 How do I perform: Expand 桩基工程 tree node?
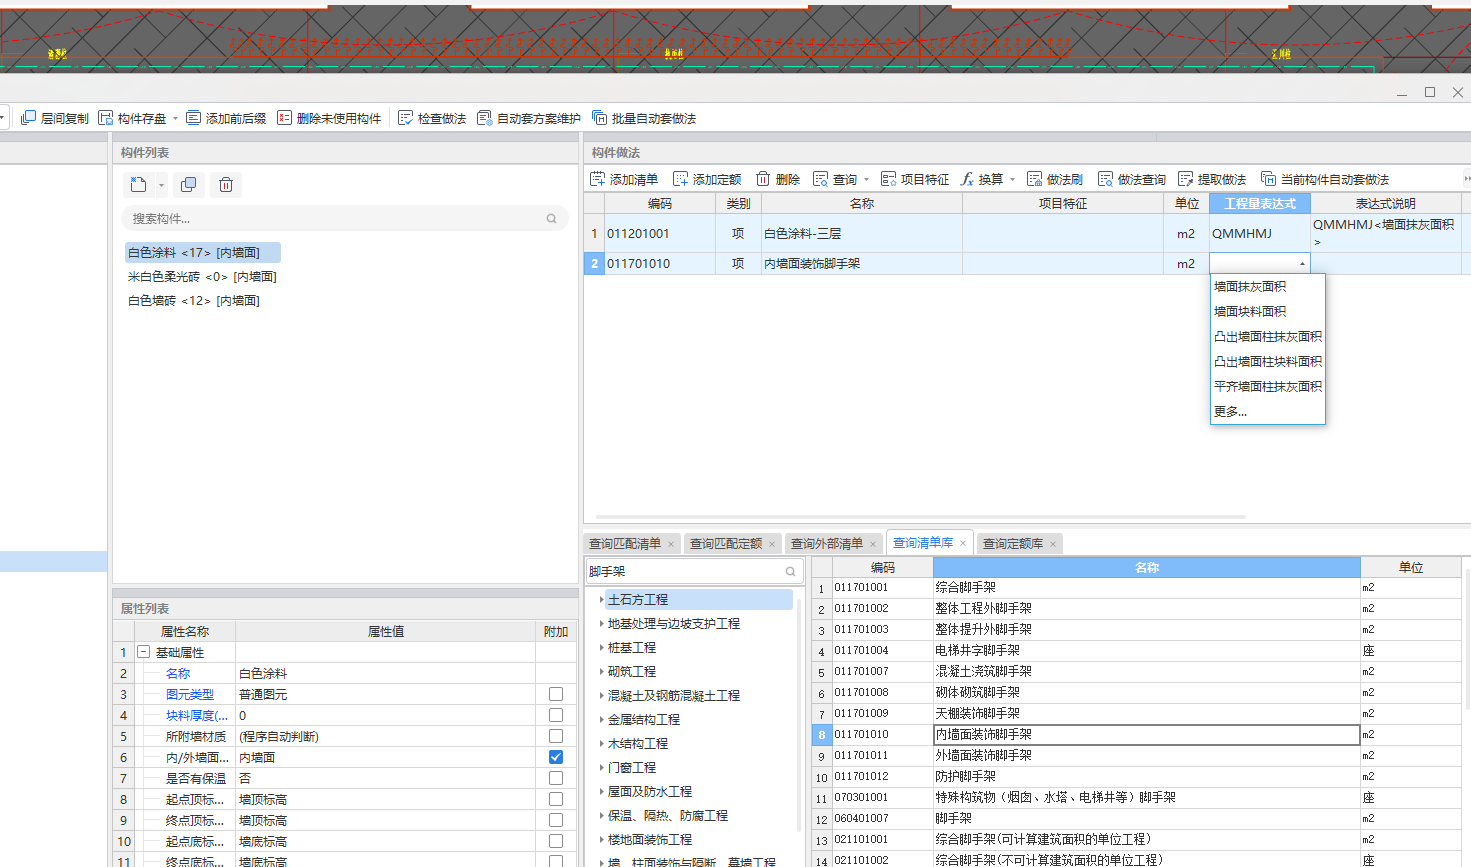click(x=601, y=647)
